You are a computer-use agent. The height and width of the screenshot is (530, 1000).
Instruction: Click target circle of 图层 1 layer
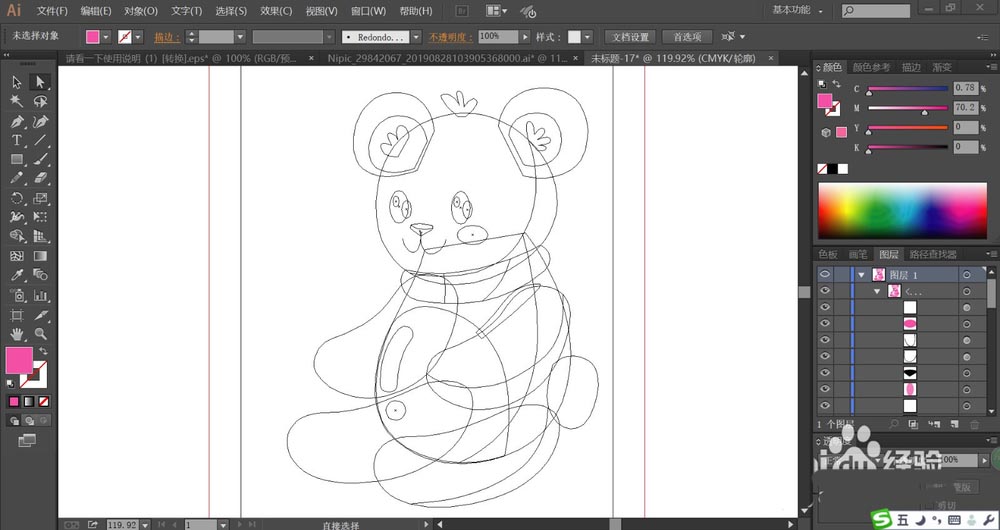pos(967,275)
